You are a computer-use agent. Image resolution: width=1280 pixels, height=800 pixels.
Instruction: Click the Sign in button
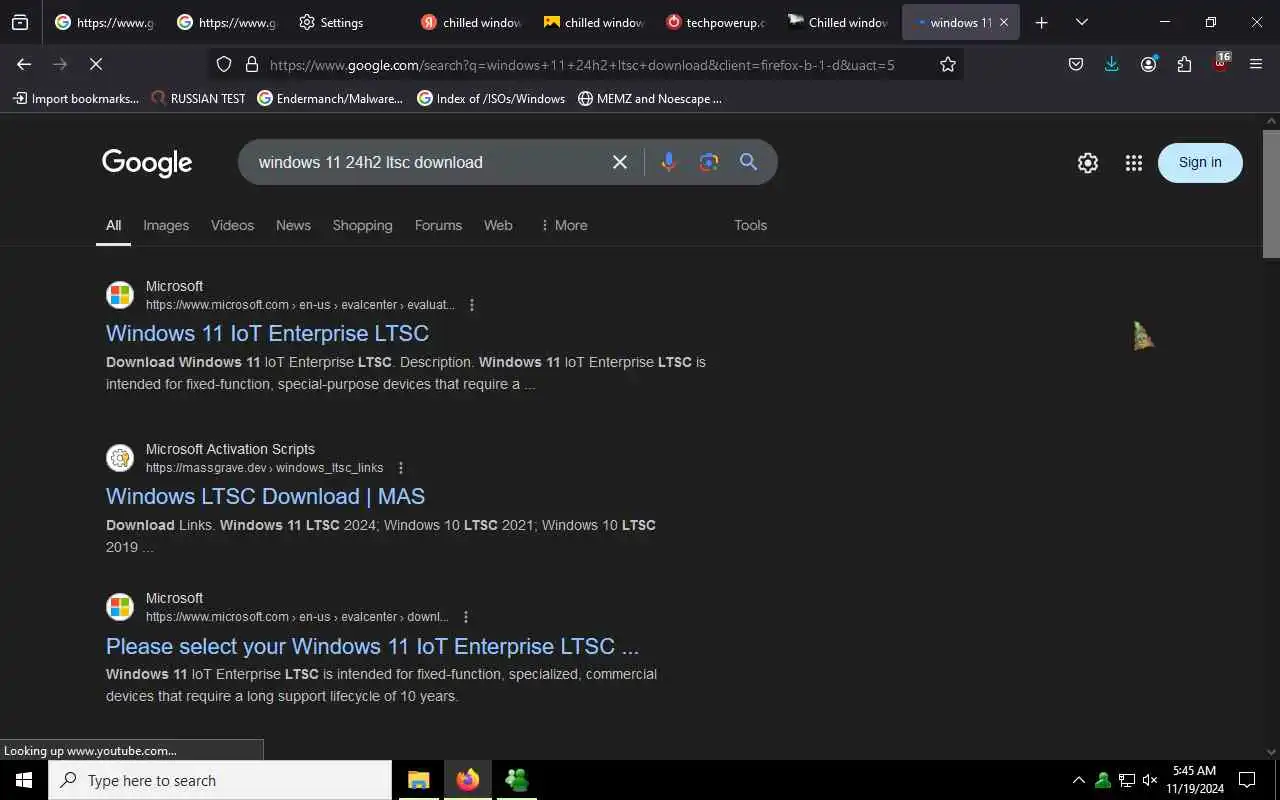1200,162
